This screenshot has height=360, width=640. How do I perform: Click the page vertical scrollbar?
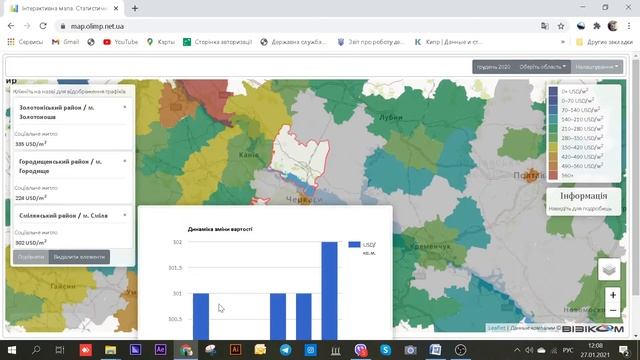(x=635, y=178)
